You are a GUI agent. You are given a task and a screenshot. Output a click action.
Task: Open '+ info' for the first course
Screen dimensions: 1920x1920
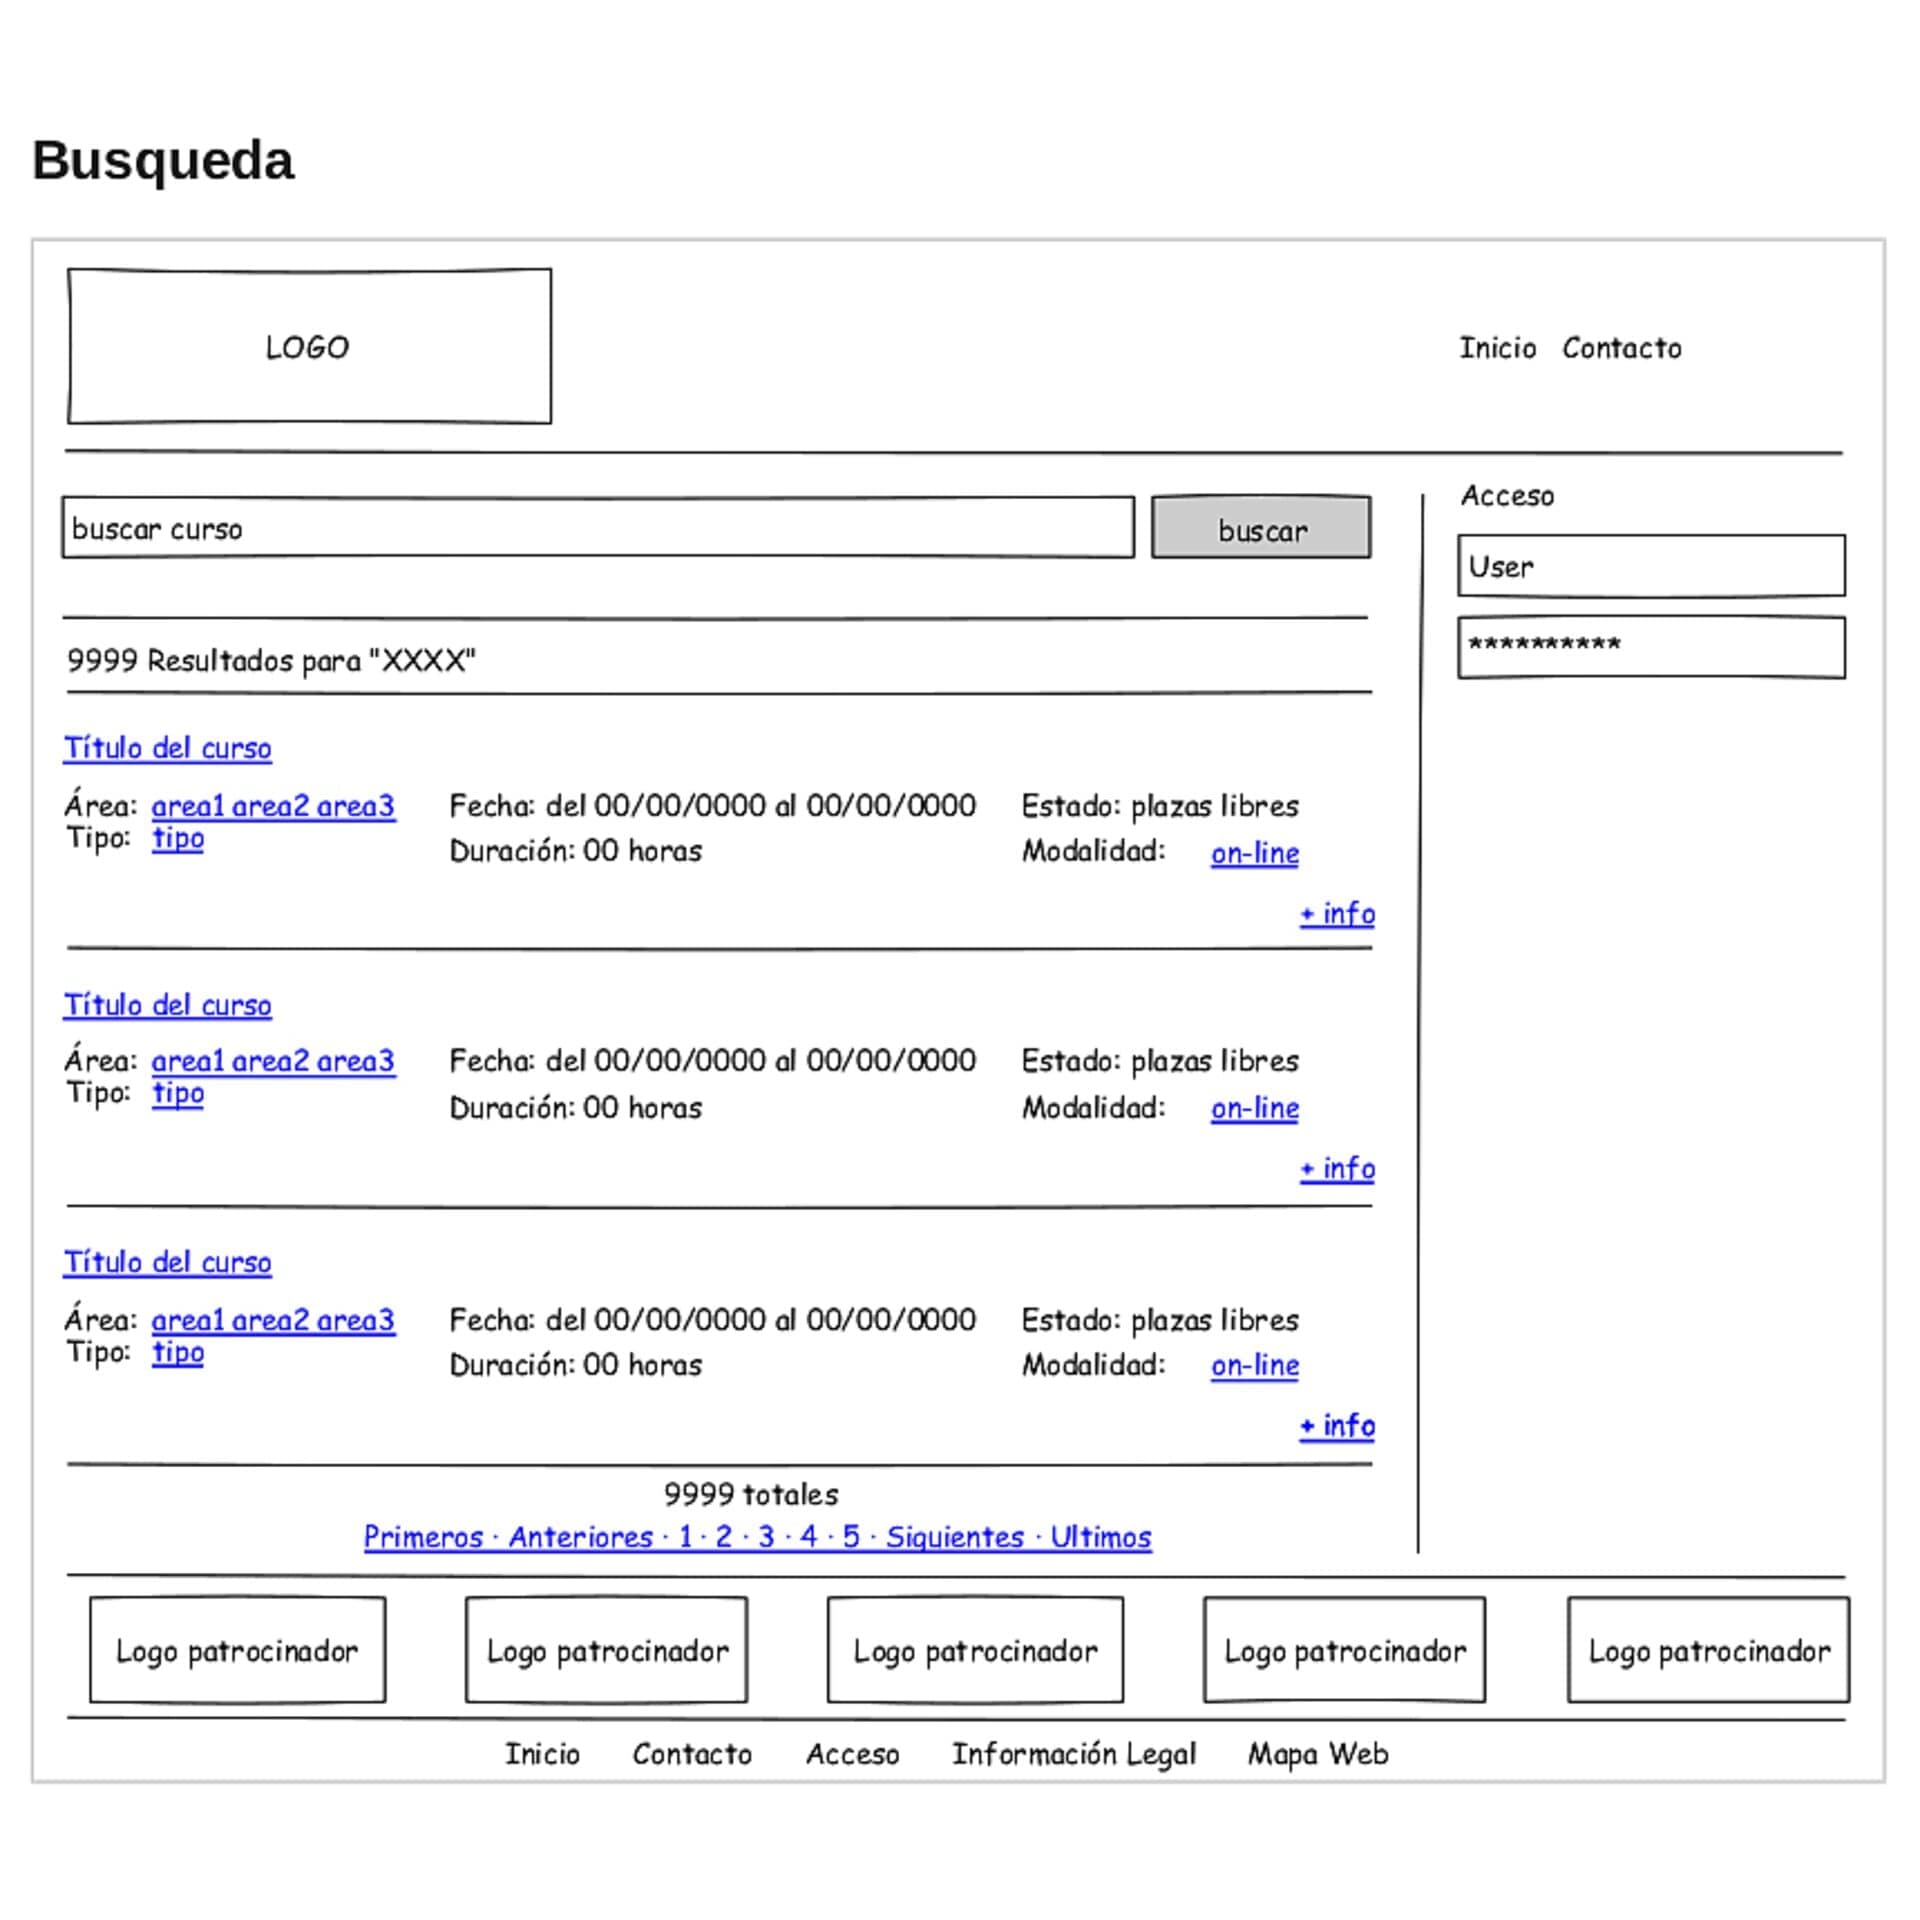(x=1337, y=913)
